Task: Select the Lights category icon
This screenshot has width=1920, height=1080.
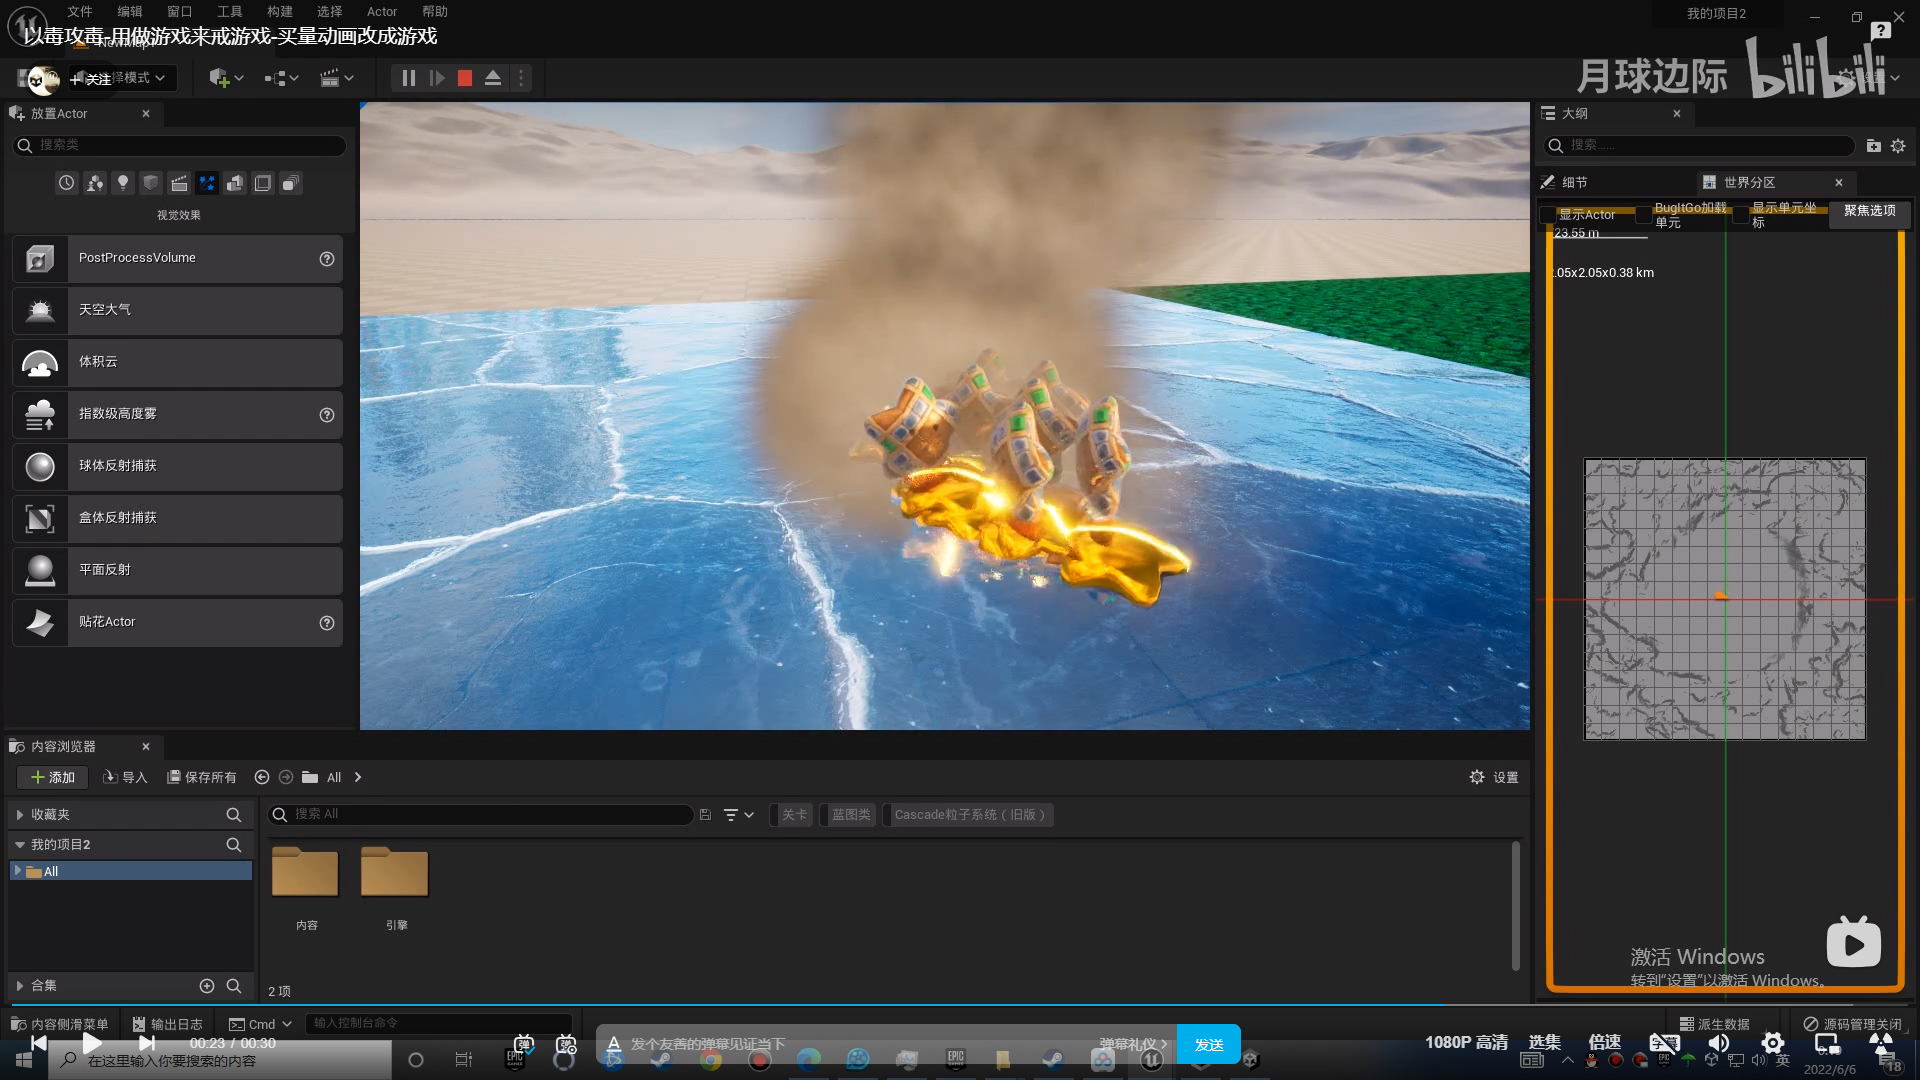Action: coord(123,183)
